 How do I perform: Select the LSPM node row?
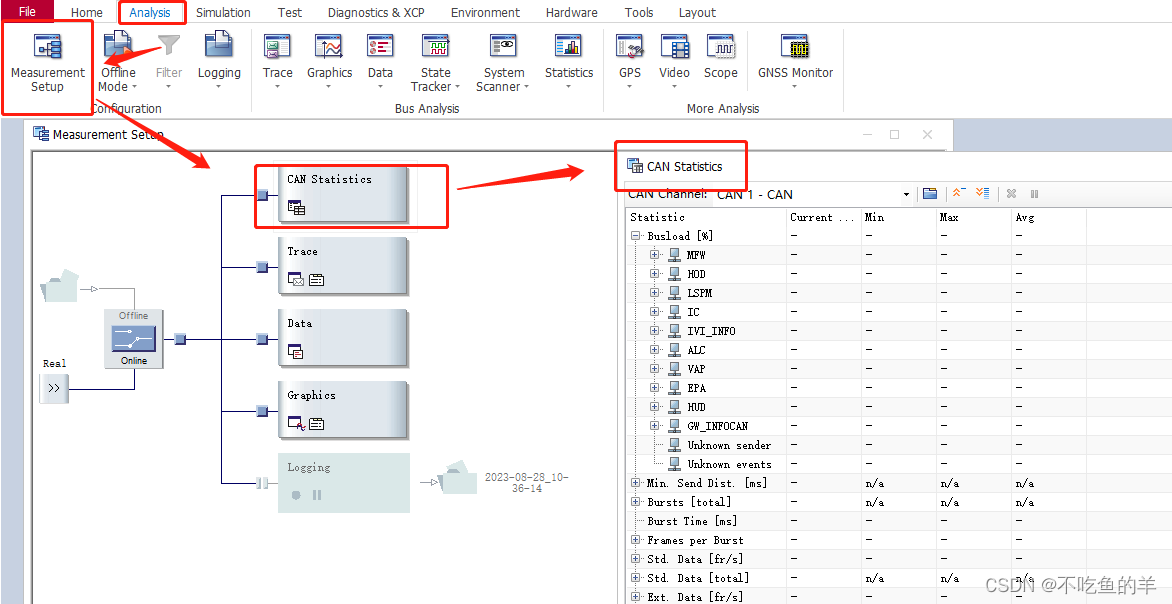pos(700,293)
